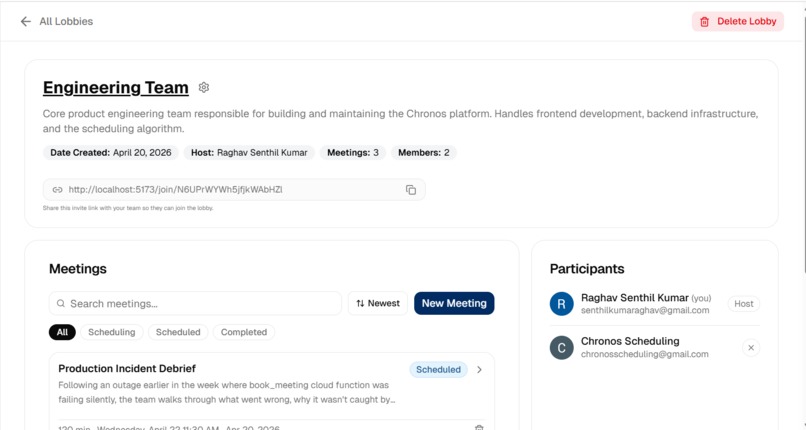The width and height of the screenshot is (806, 430).
Task: Go back to All Lobbies
Action: [x=66, y=22]
